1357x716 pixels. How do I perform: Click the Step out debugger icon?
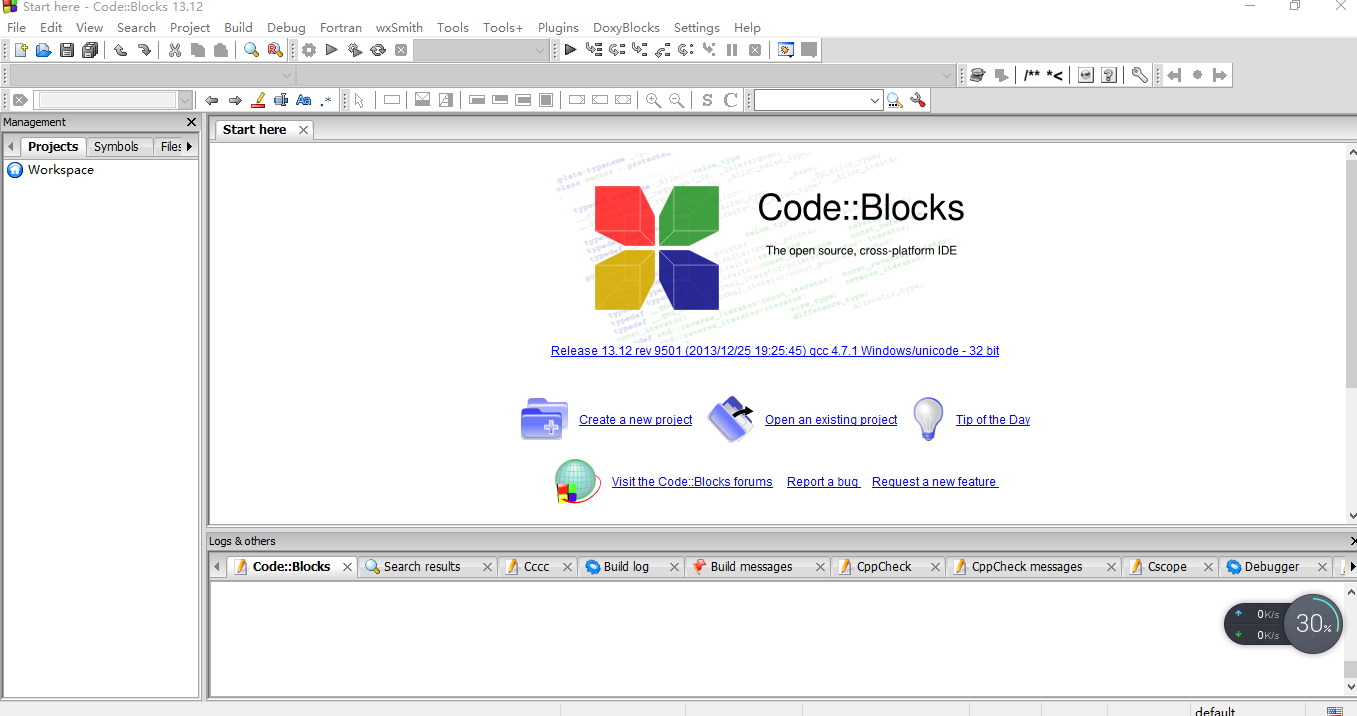663,50
